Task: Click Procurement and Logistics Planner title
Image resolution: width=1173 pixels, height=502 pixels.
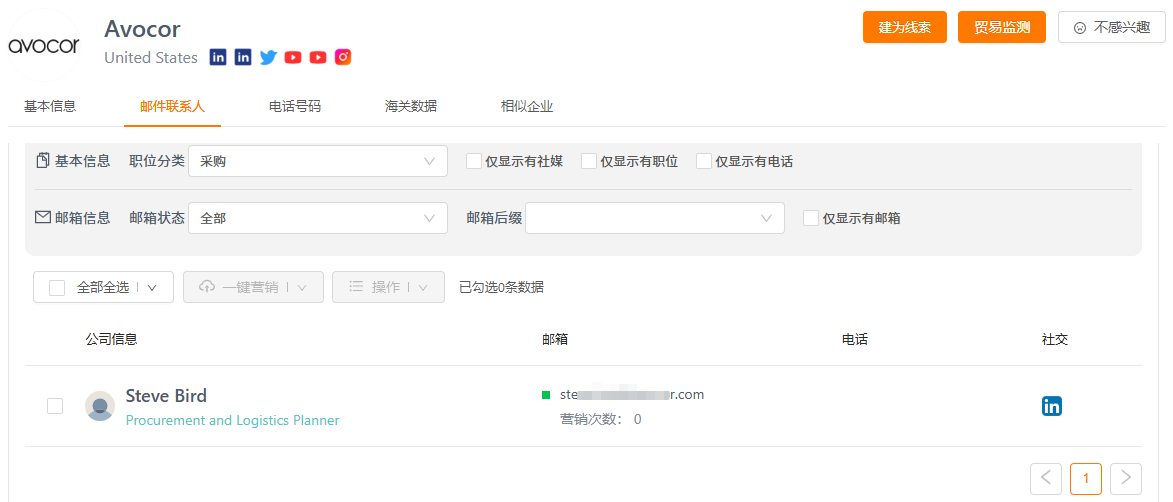Action: [x=233, y=420]
